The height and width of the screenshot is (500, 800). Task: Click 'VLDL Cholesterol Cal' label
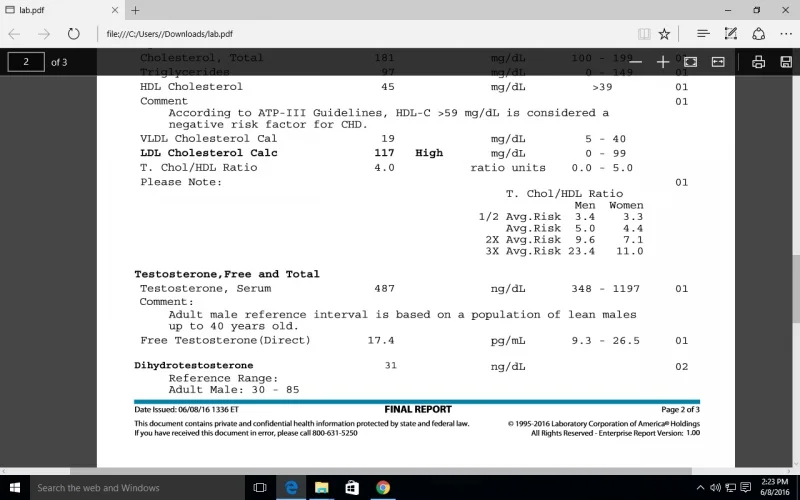(209, 138)
